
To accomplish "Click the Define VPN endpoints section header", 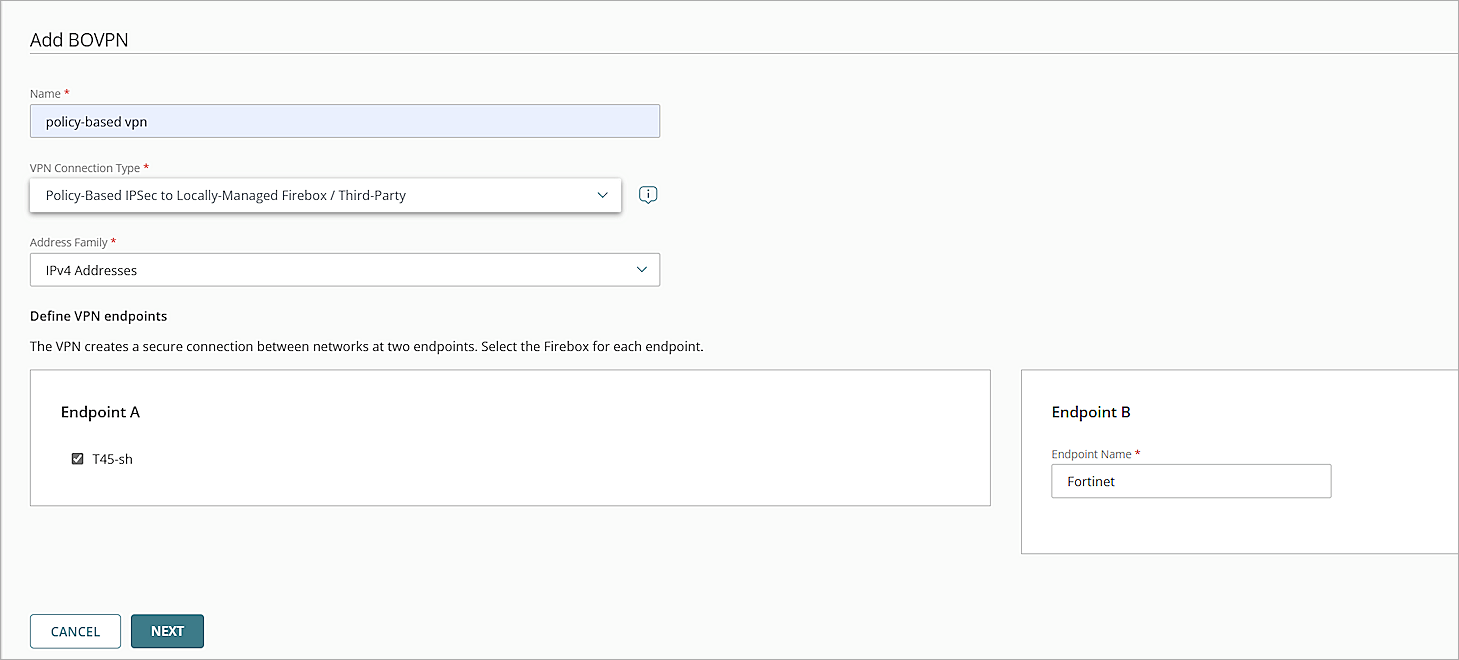I will click(x=97, y=315).
